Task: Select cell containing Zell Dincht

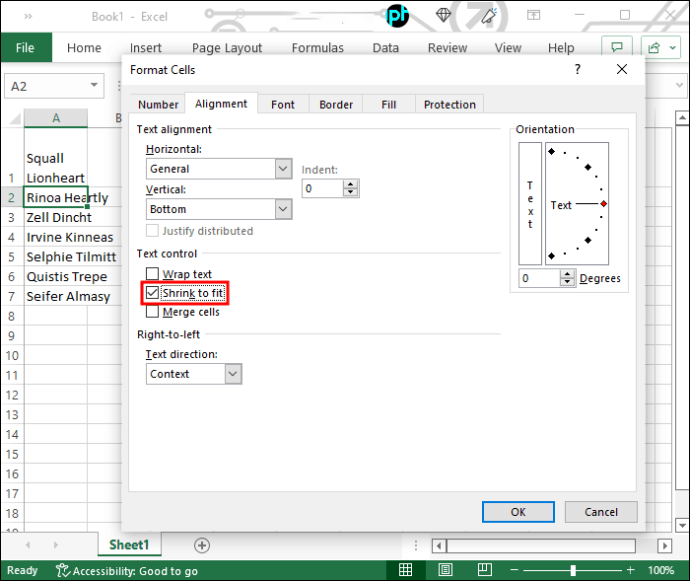Action: [x=55, y=217]
